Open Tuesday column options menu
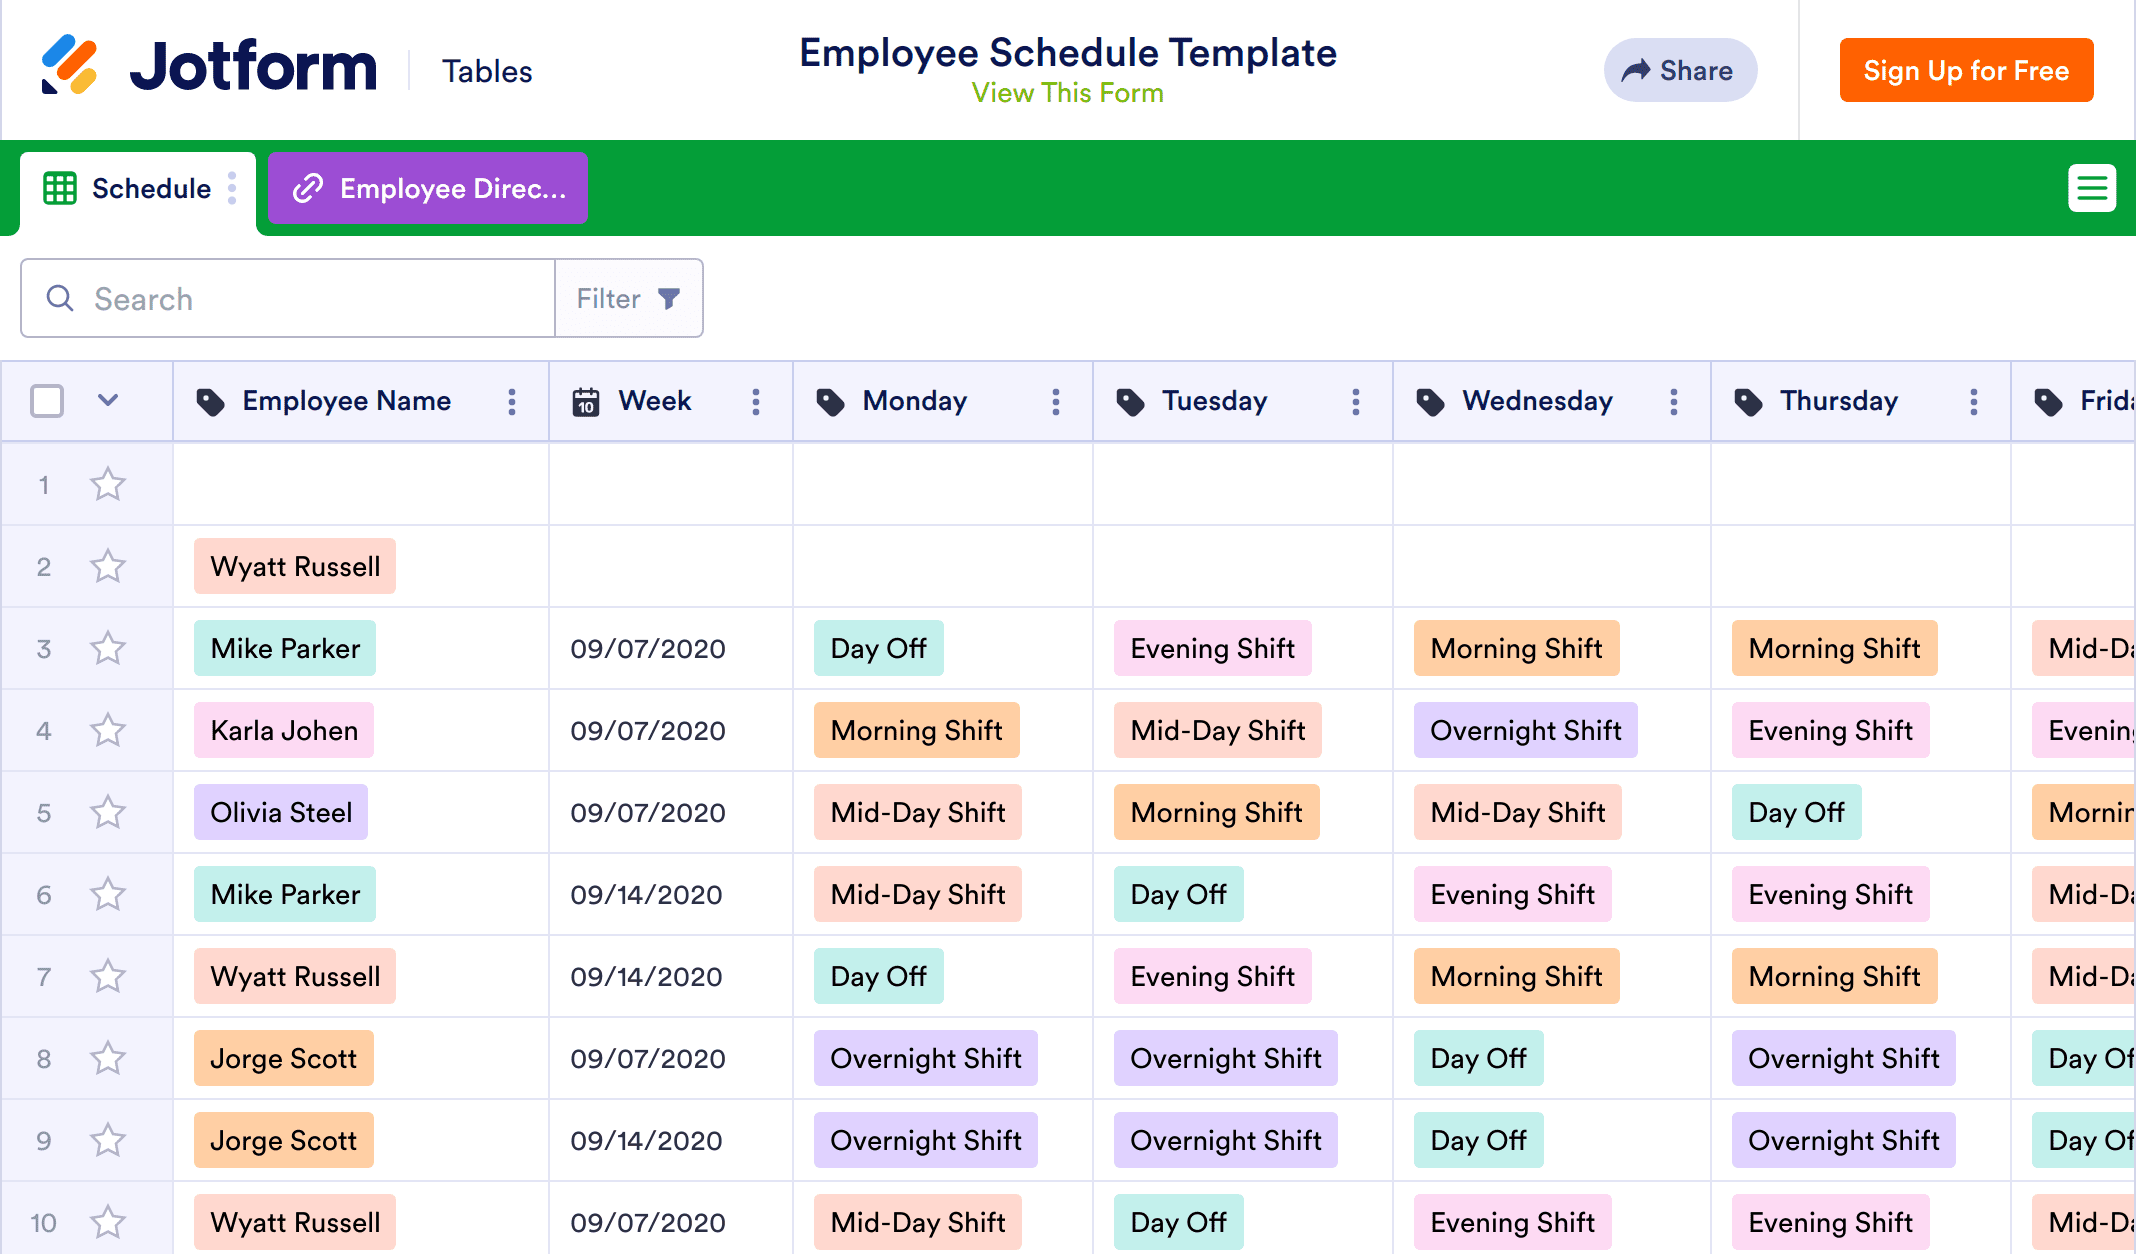The image size is (2136, 1254). [1356, 402]
